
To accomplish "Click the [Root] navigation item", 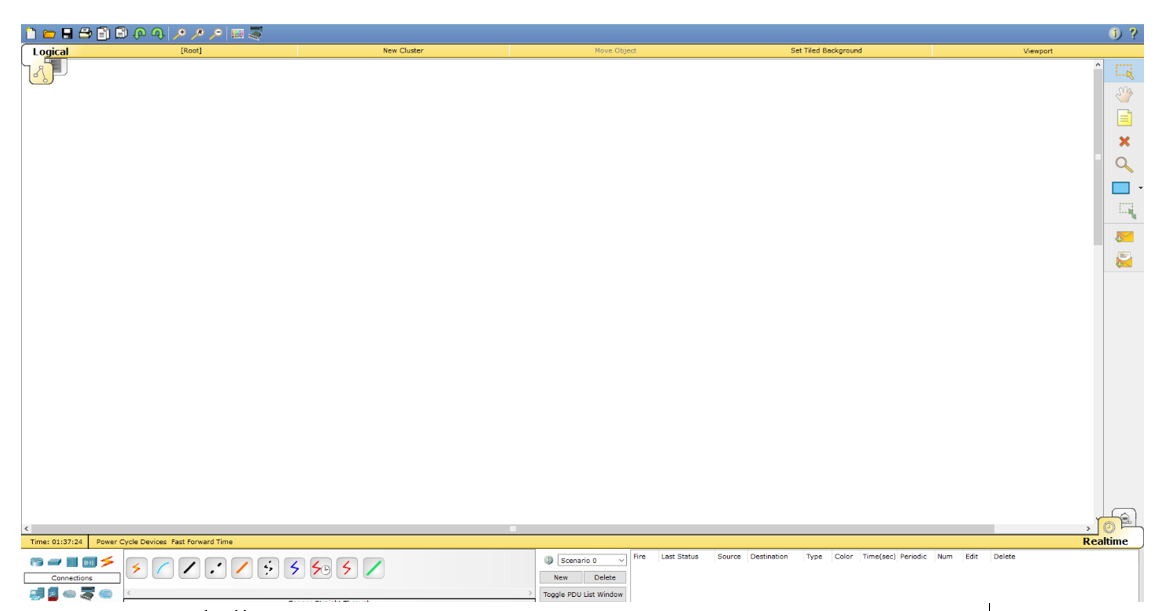I will point(191,51).
